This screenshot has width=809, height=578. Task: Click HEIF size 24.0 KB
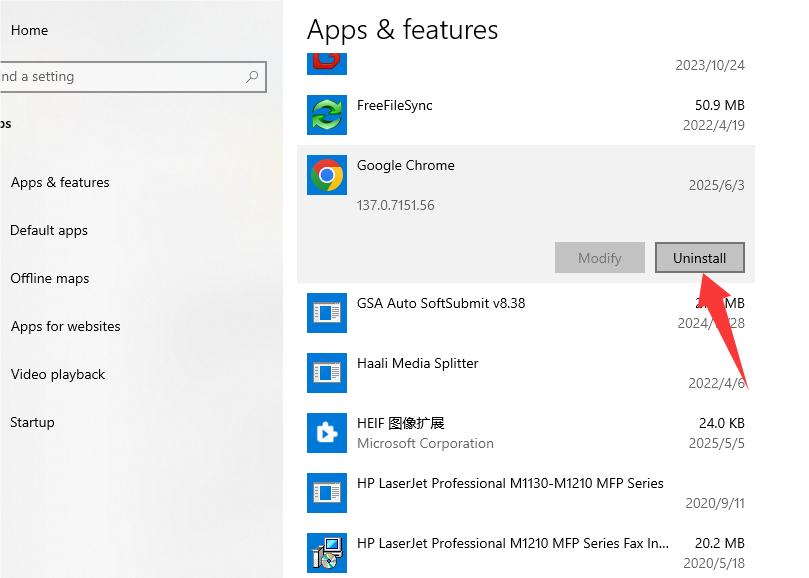point(722,423)
